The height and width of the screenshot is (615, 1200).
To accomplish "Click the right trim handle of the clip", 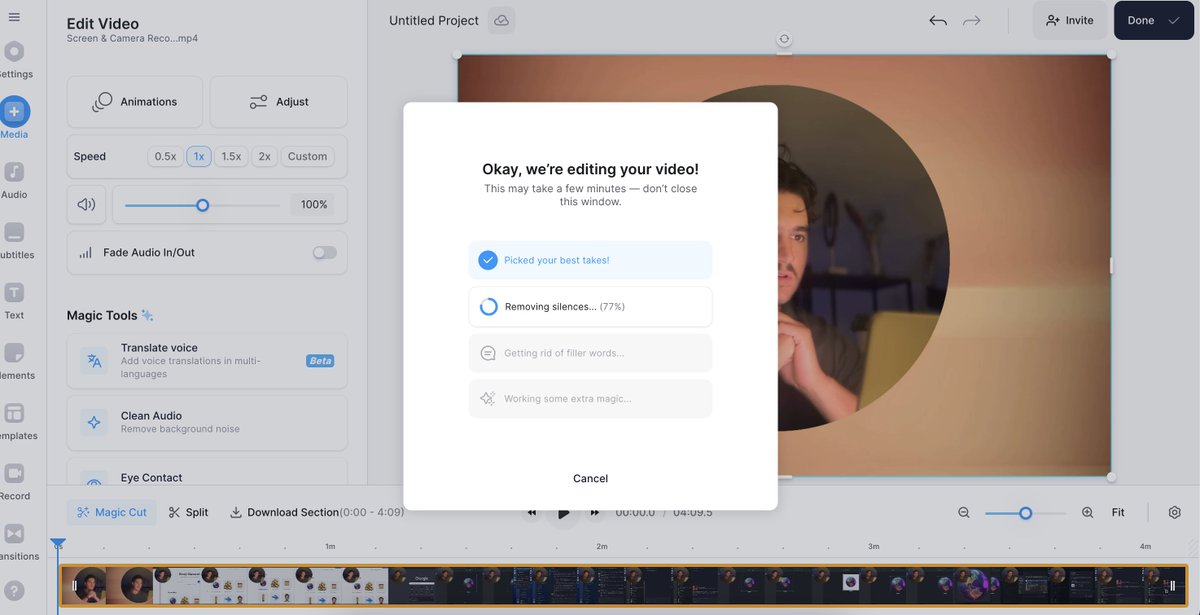I will [1172, 586].
